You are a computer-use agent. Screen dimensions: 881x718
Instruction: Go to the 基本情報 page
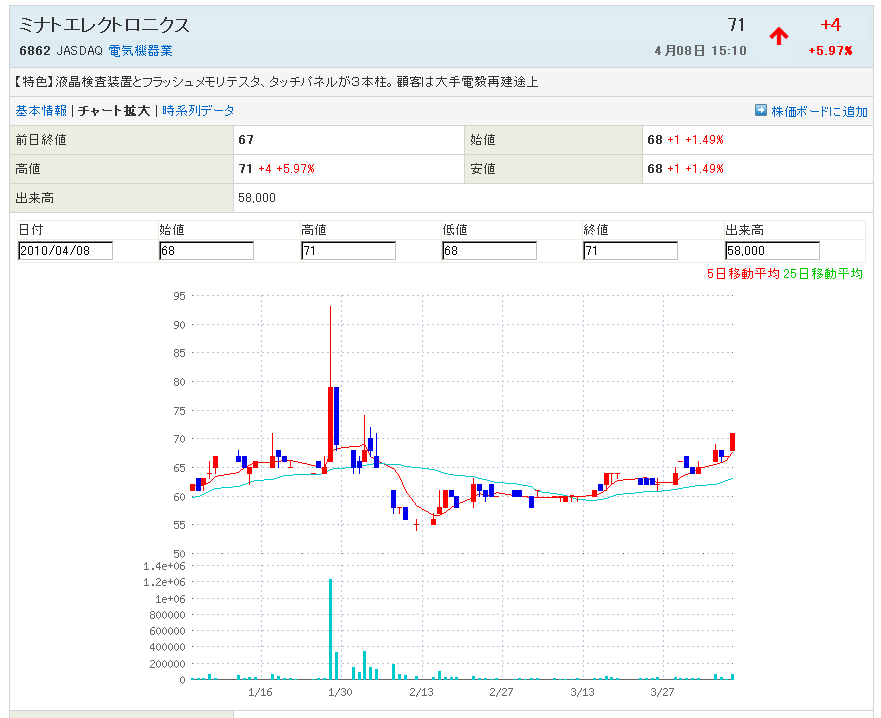click(x=41, y=111)
